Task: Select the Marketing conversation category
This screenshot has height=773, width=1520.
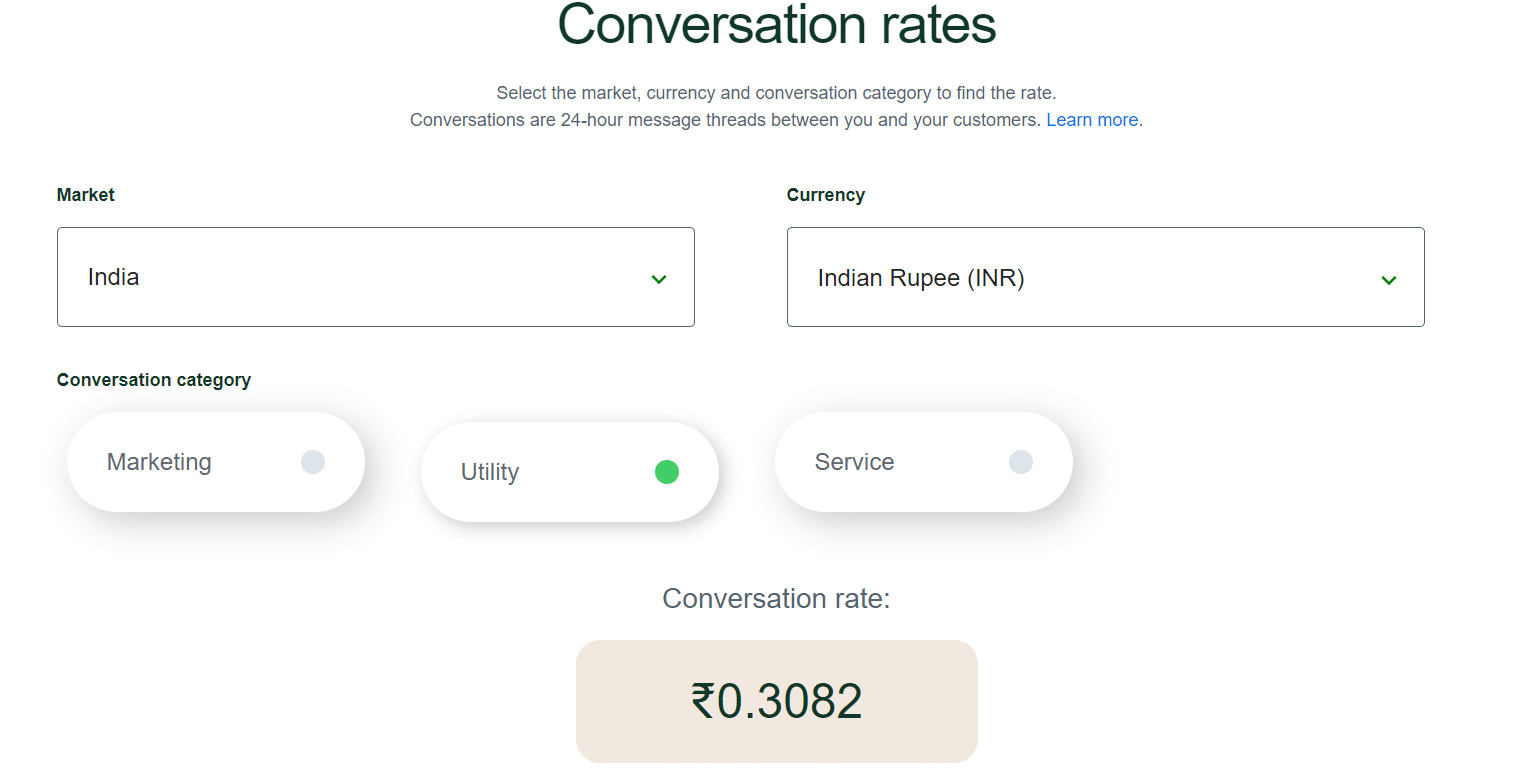Action: click(215, 461)
